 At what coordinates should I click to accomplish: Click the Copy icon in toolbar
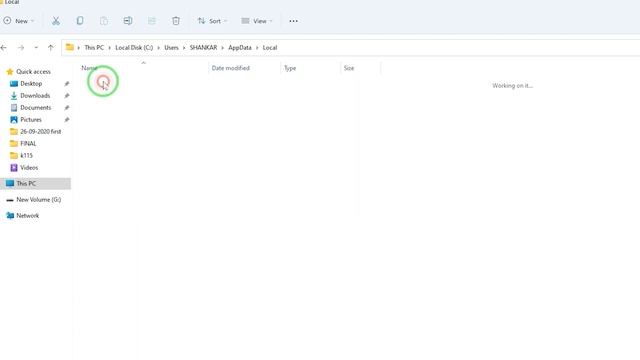[80, 21]
